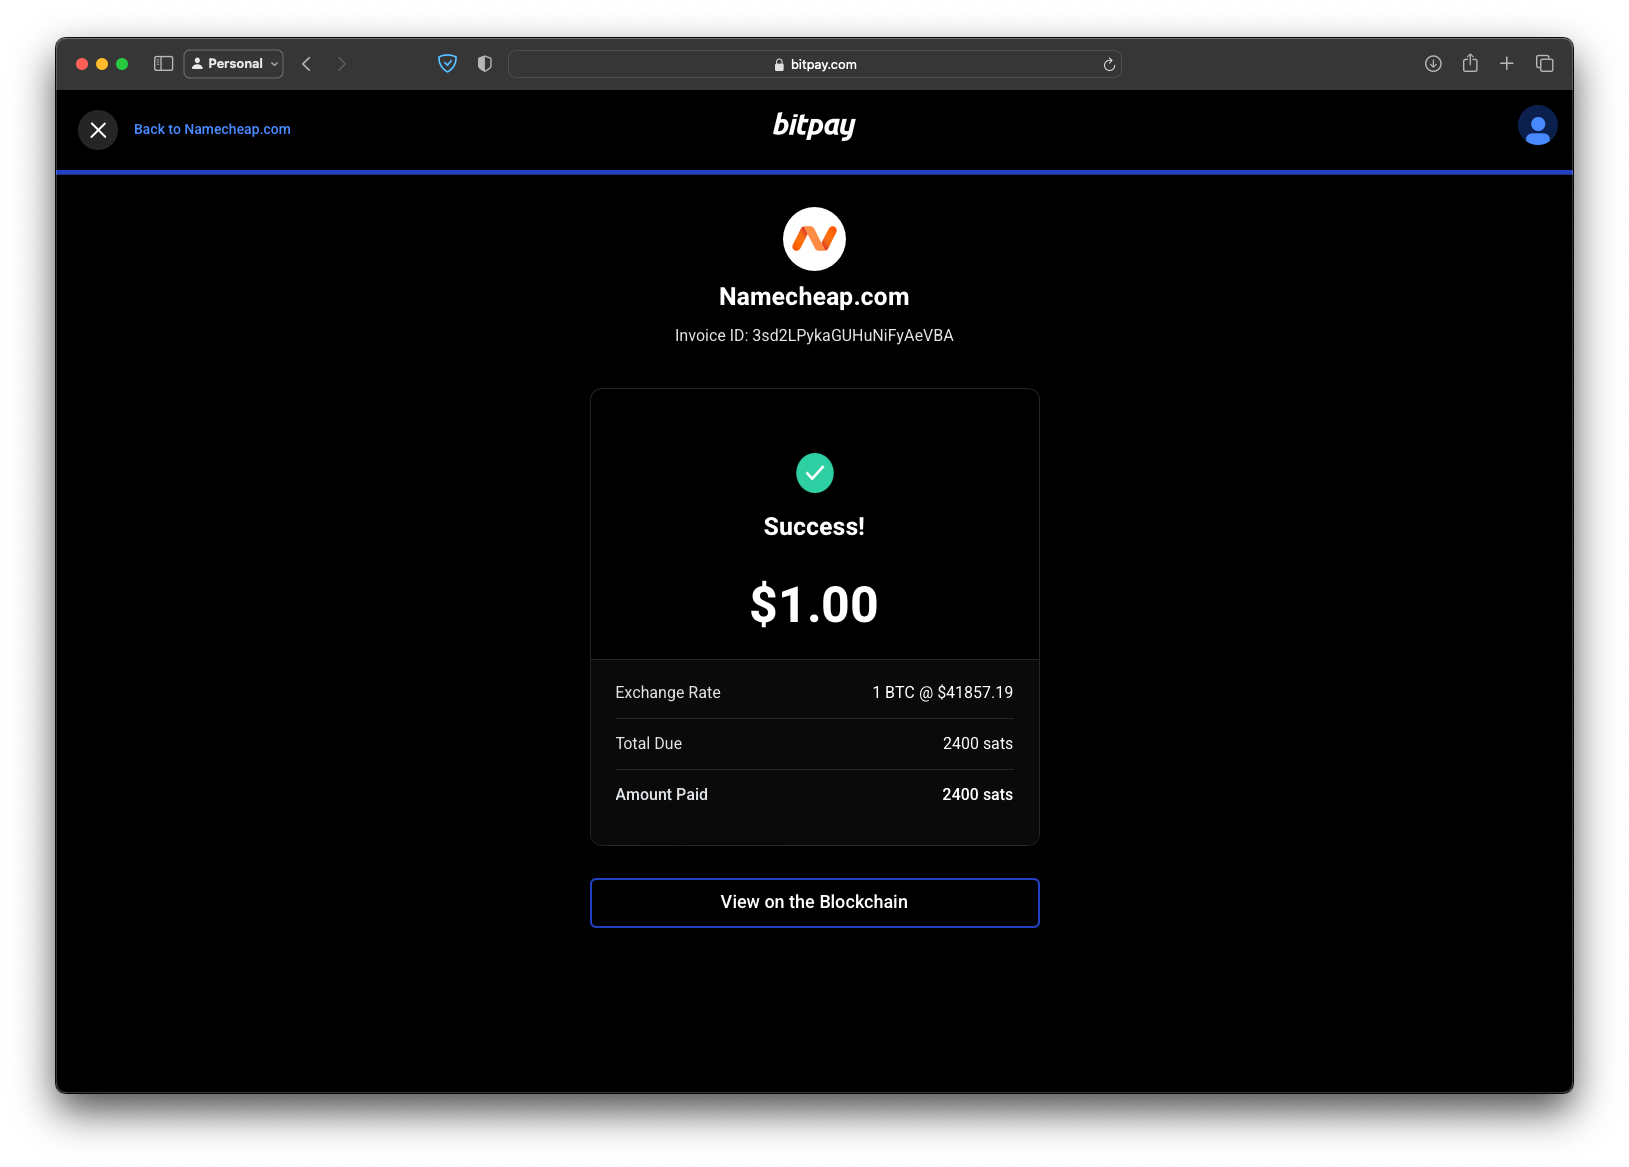Focus the bitpay.com address bar
This screenshot has width=1629, height=1167.
tap(814, 64)
